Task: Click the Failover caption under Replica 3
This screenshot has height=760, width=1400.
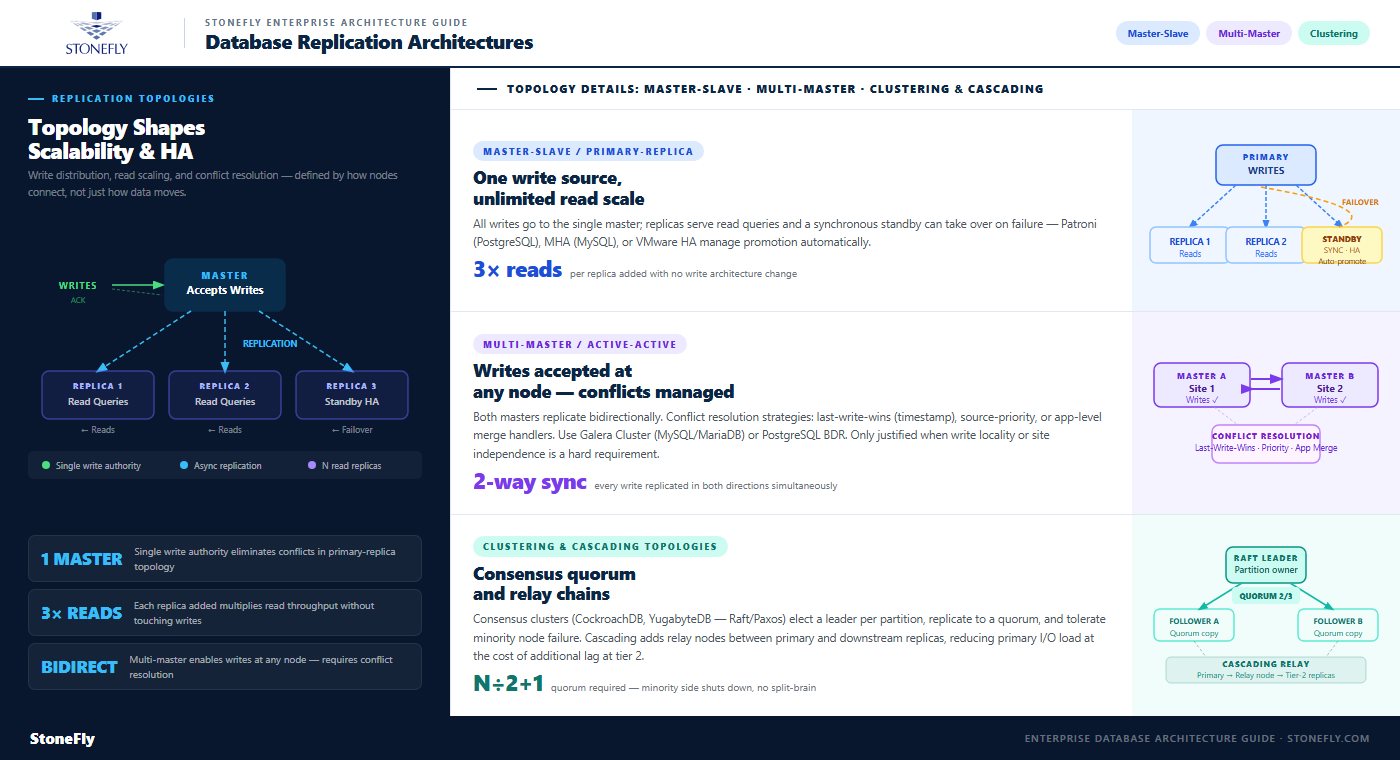Action: coord(352,430)
